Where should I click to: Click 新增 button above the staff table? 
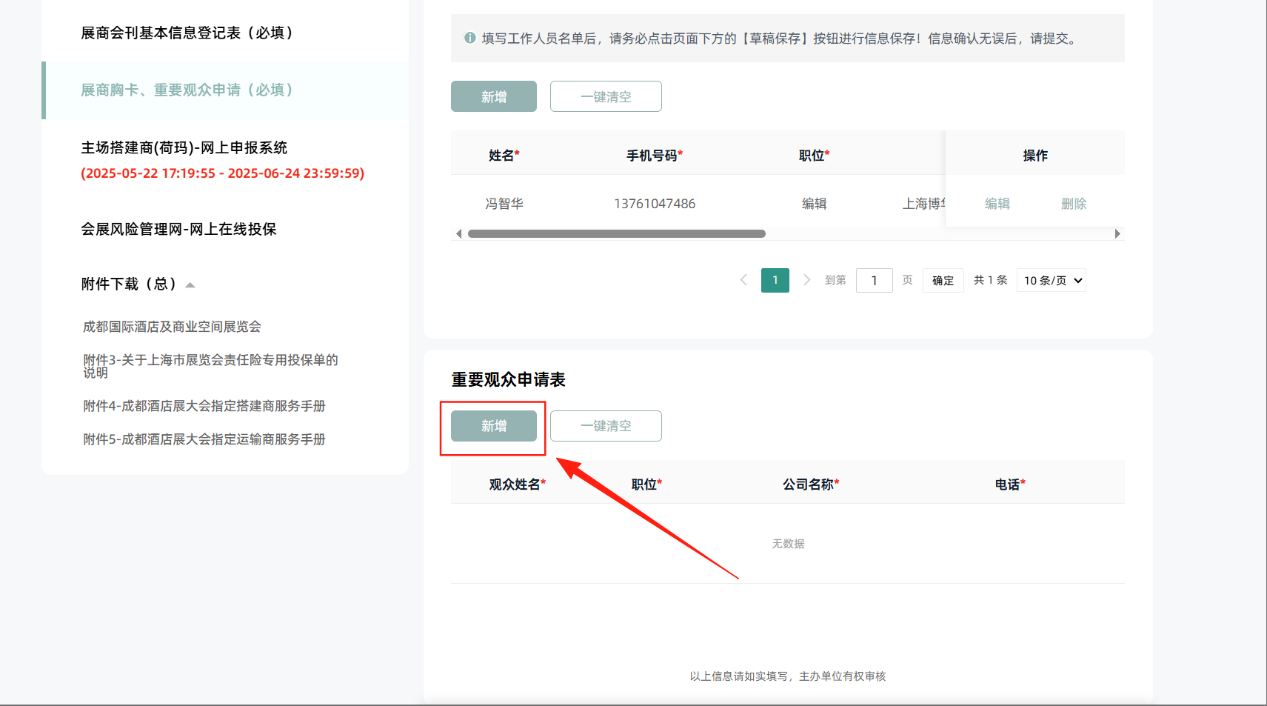tap(494, 97)
